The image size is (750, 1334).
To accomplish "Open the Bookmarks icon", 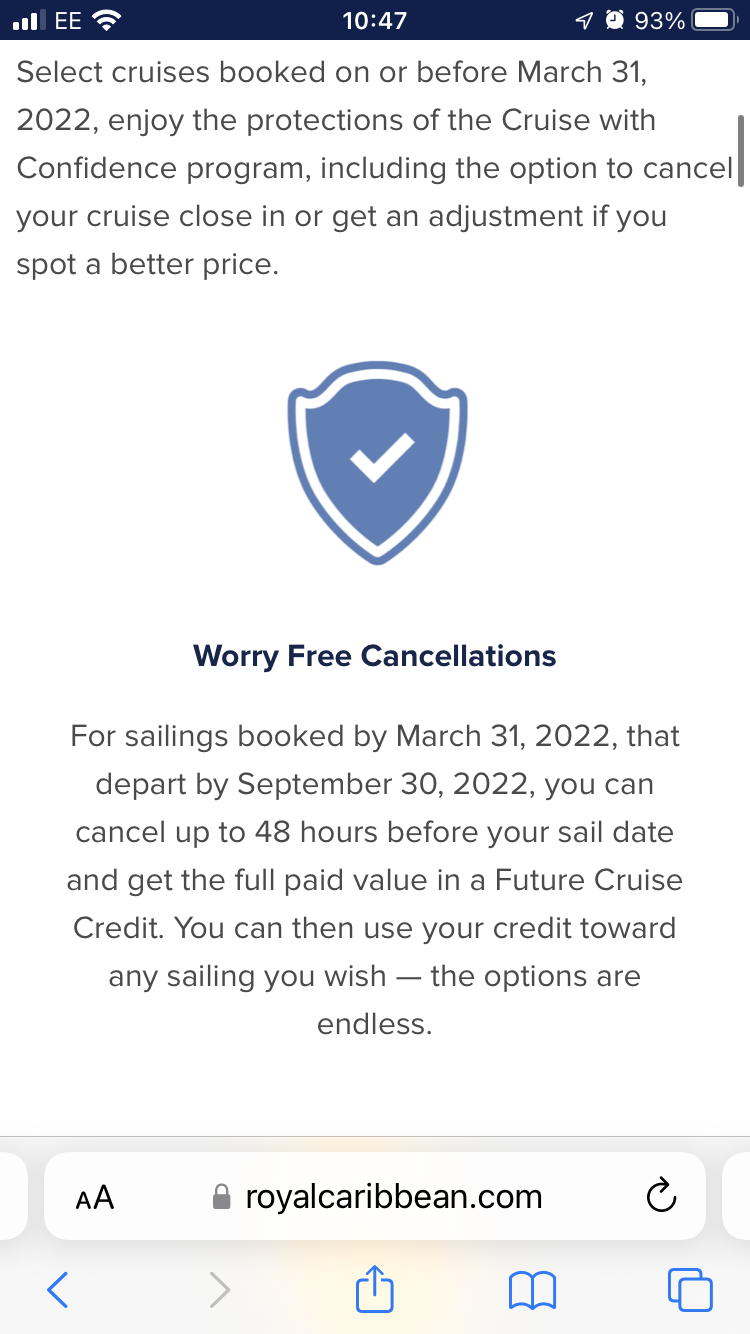I will pos(532,1290).
